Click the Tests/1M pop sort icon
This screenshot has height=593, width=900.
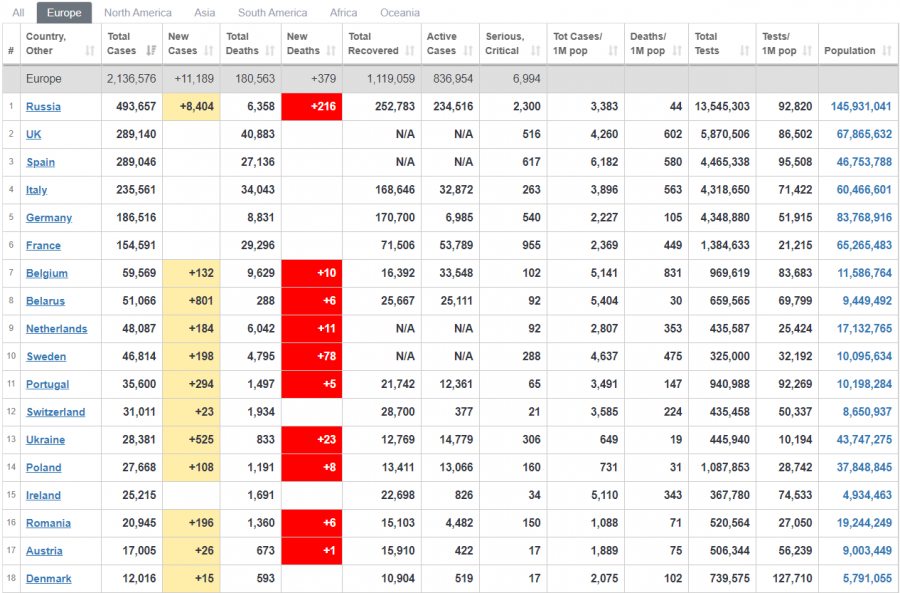[x=806, y=51]
